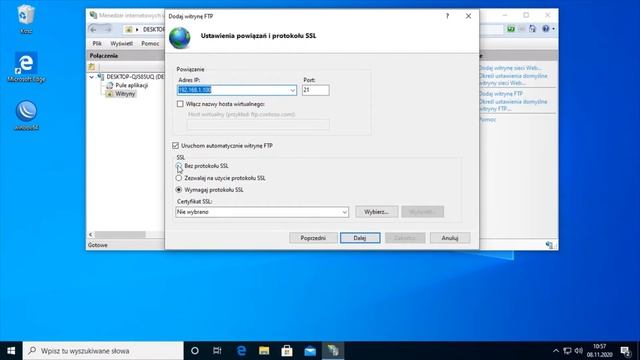
Task: Select the DESKTOP-QJS8SUQ server node
Action: coord(135,77)
